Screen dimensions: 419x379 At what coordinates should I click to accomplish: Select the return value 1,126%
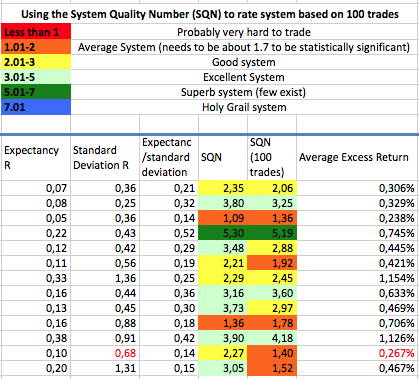(357, 338)
